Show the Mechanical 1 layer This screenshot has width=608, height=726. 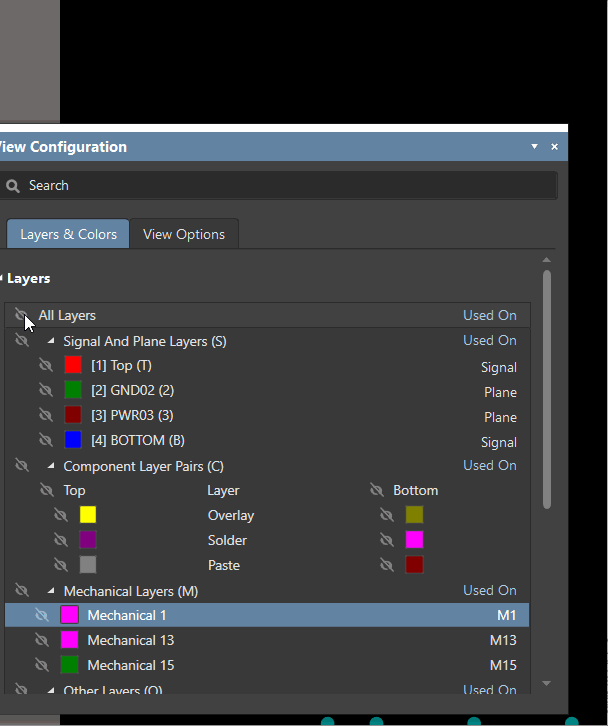(42, 615)
